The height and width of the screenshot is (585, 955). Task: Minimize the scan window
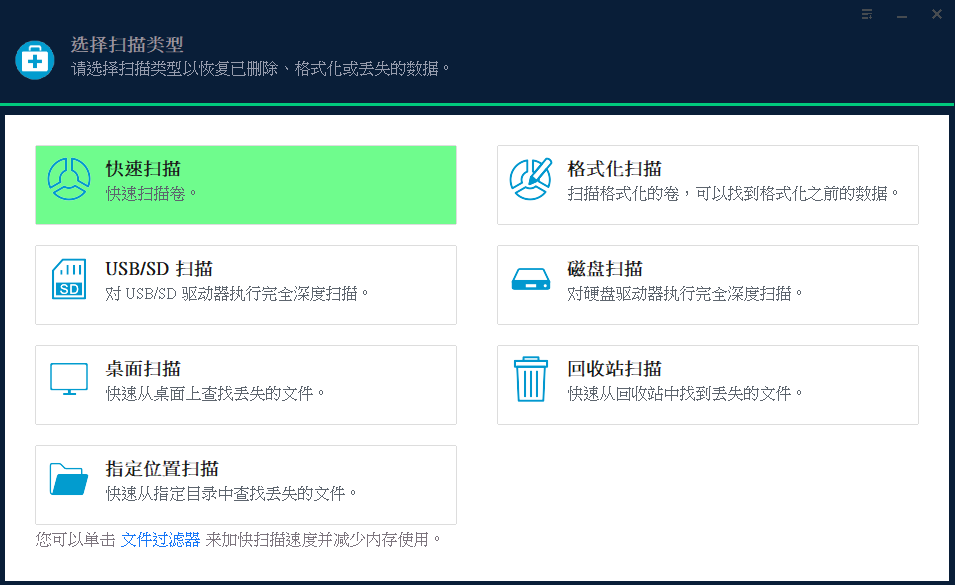[902, 15]
